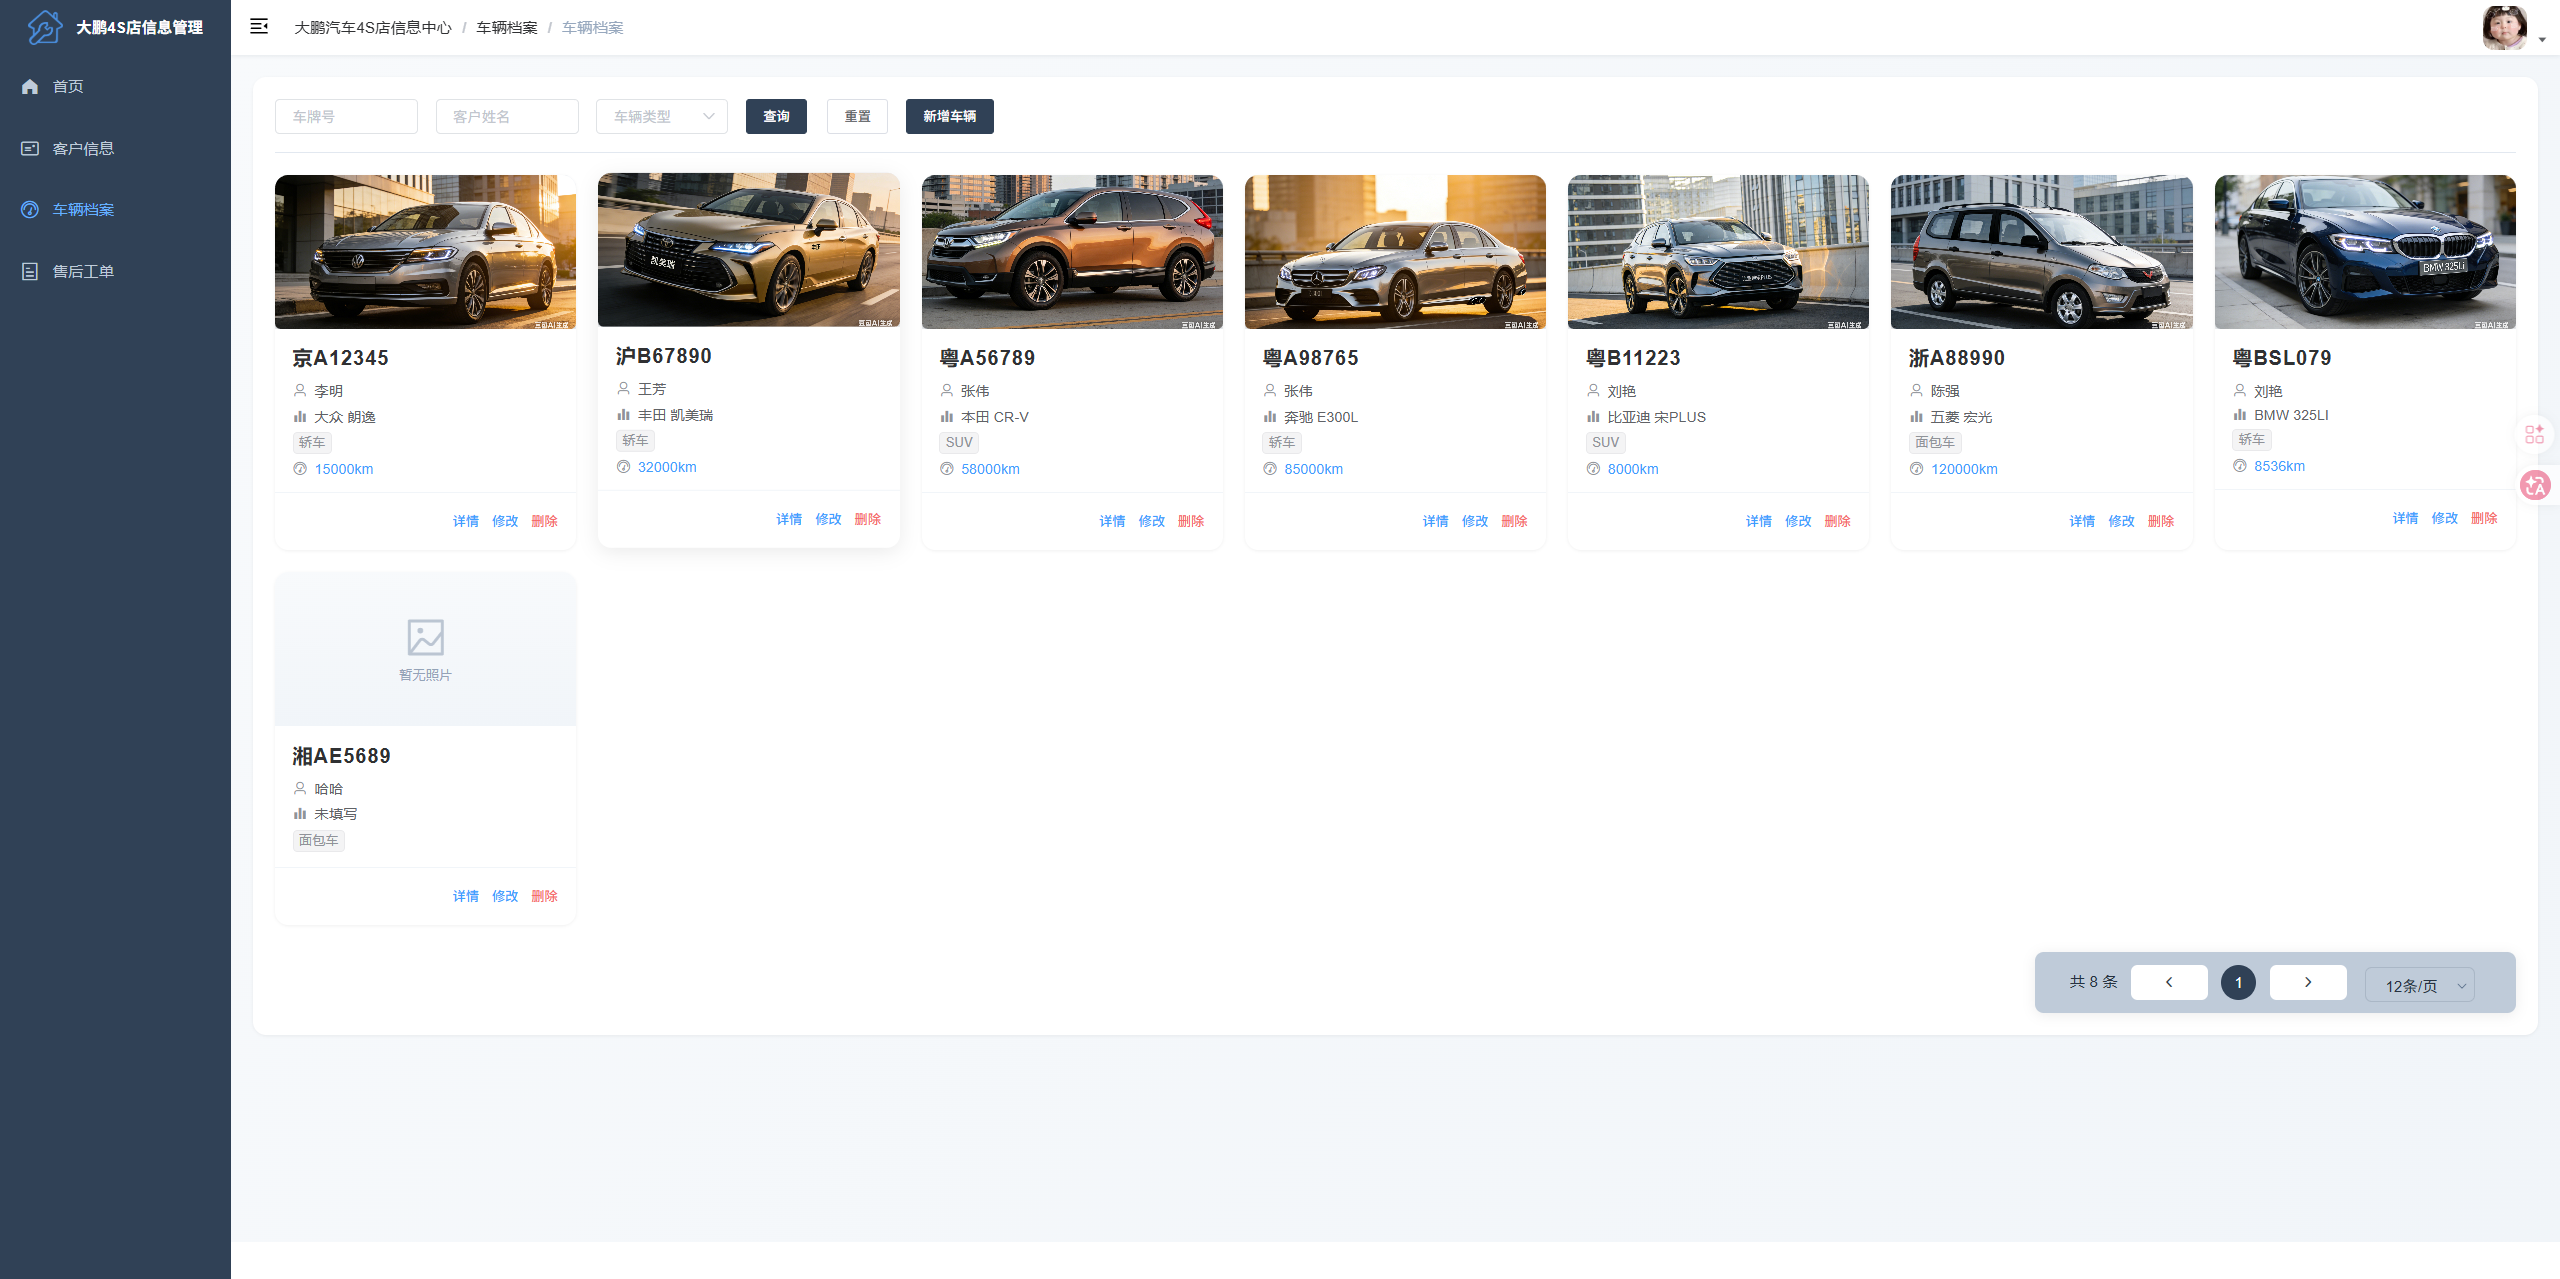This screenshot has height=1279, width=2560.
Task: Click the 首页 home icon
Action: [30, 87]
